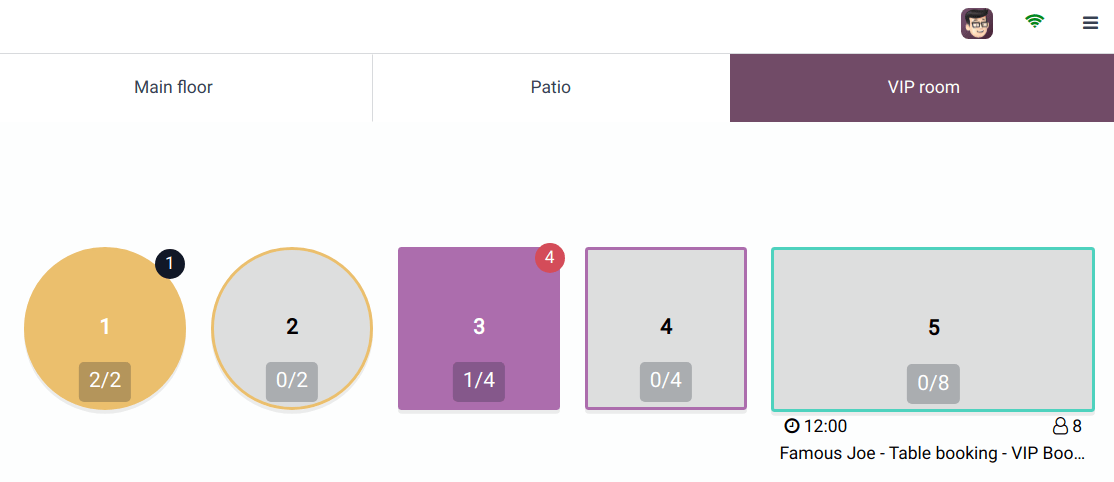
Task: Click the 0/2 seats indicator on table 2
Action: tap(291, 381)
